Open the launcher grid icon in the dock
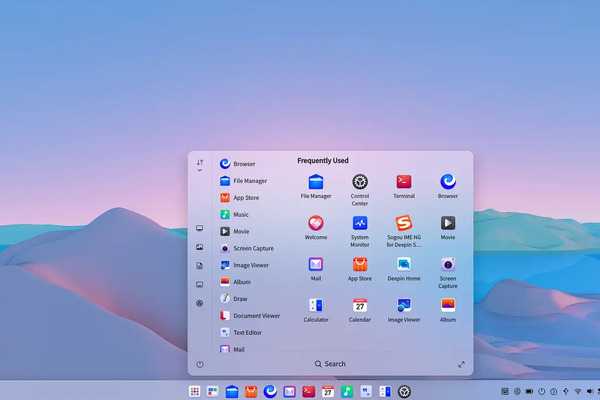Viewport: 600px width, 400px height. [x=194, y=391]
